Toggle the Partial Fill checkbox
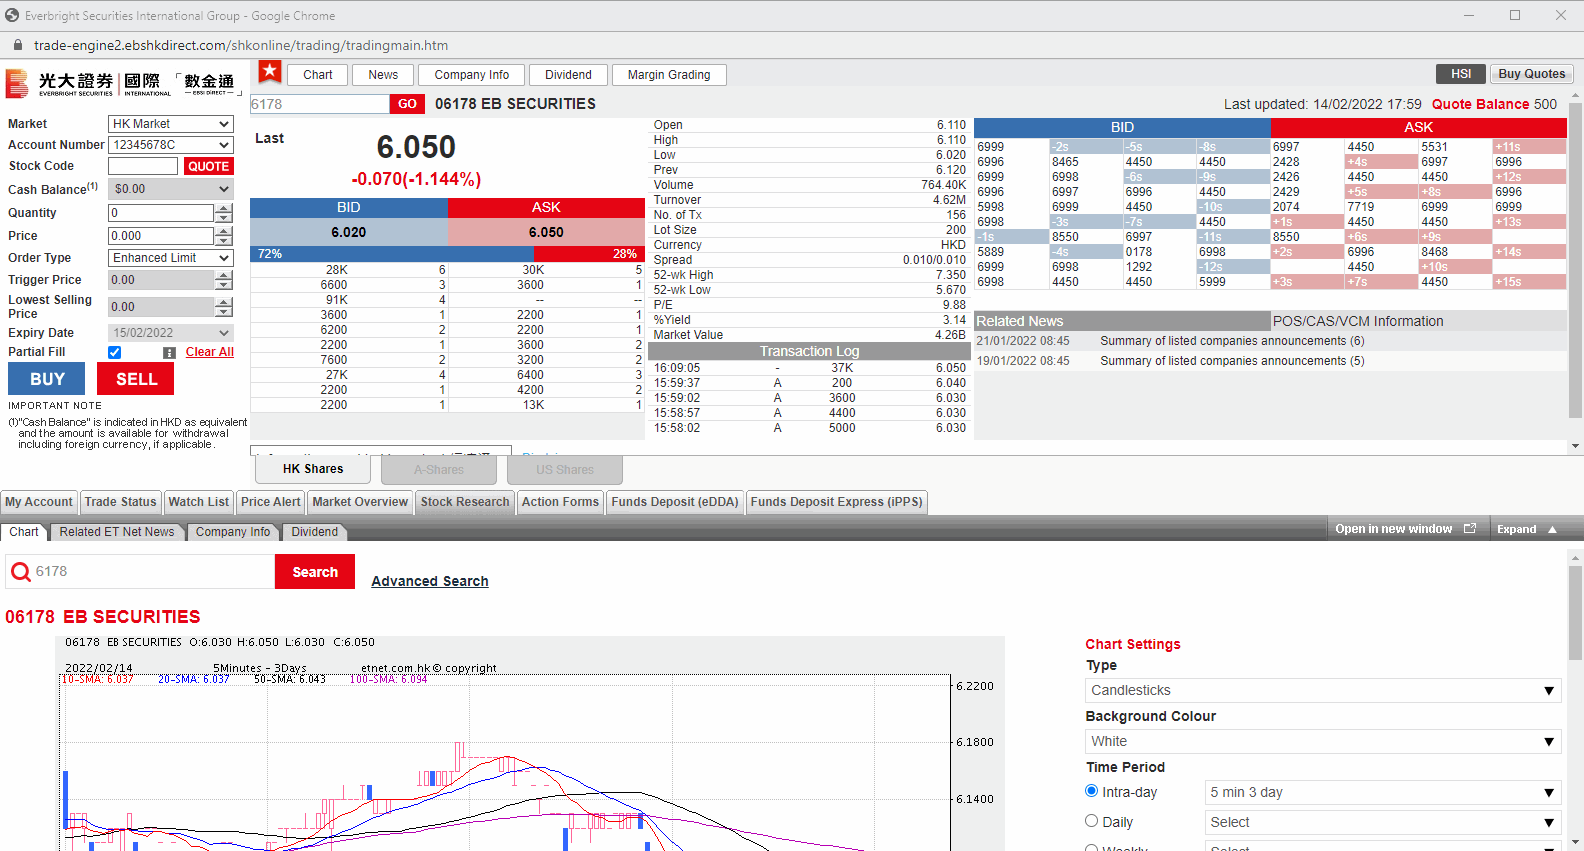The image size is (1584, 851). click(115, 352)
